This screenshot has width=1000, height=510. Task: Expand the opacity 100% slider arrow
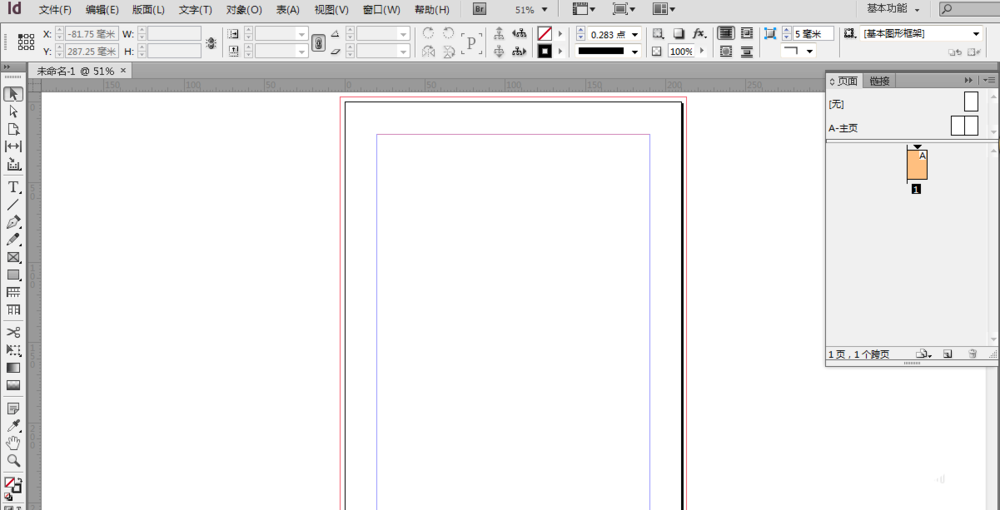702,51
